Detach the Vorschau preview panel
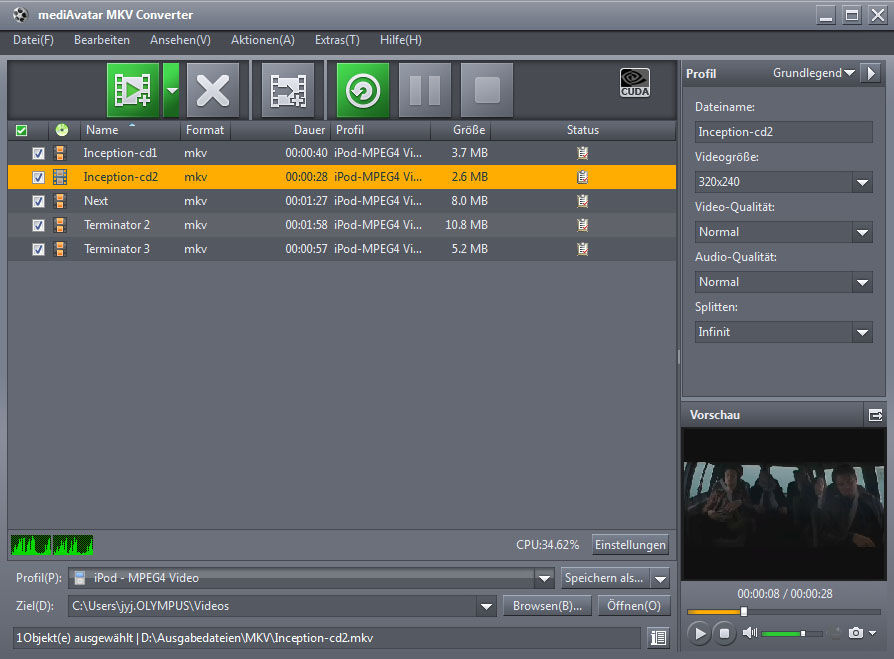The width and height of the screenshot is (894, 659). 875,415
